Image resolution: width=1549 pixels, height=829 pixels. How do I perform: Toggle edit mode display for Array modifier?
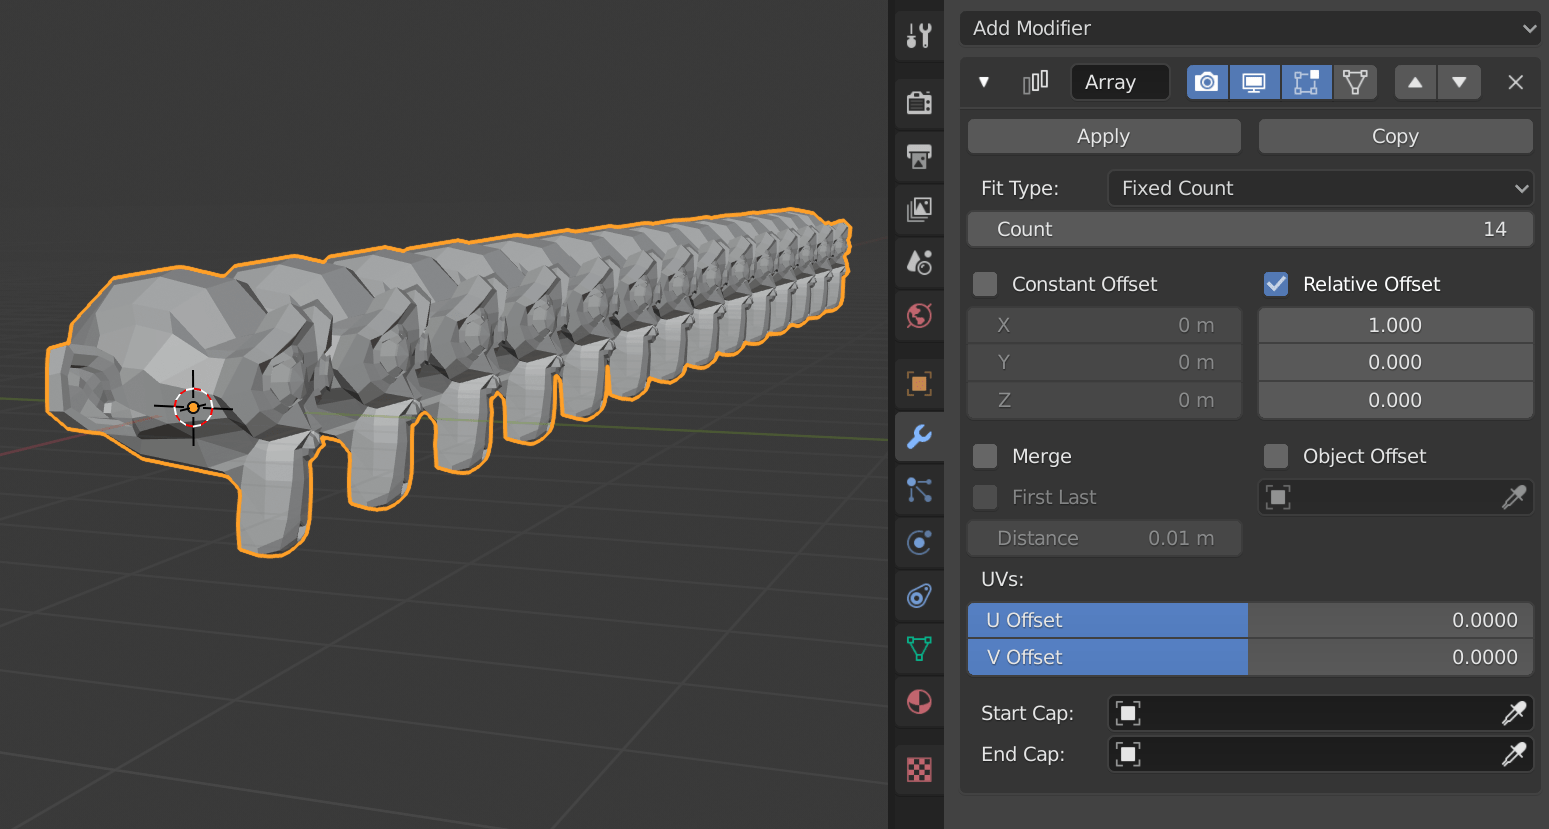[x=1306, y=82]
